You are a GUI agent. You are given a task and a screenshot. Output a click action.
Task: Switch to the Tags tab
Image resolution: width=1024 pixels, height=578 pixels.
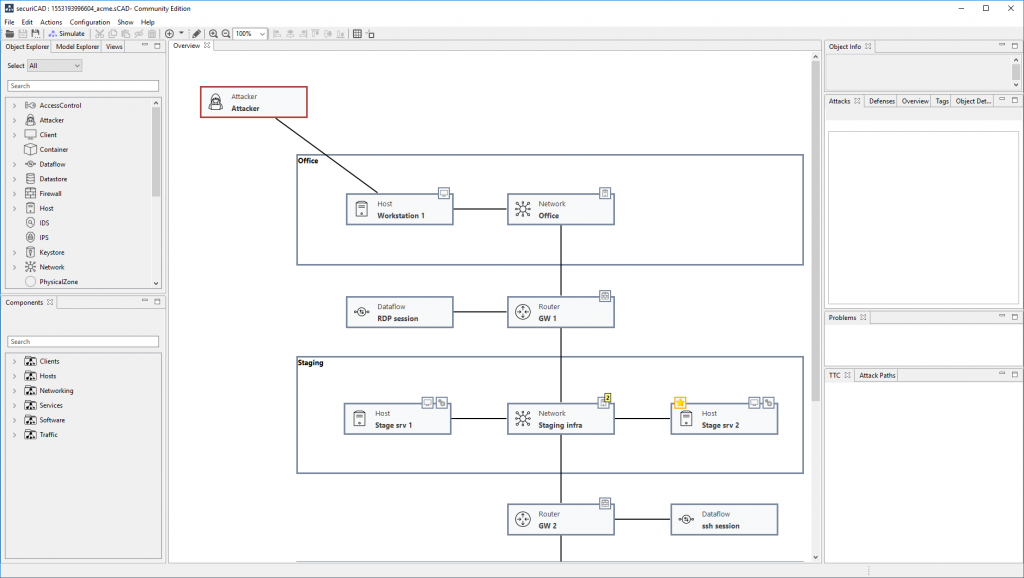click(942, 101)
